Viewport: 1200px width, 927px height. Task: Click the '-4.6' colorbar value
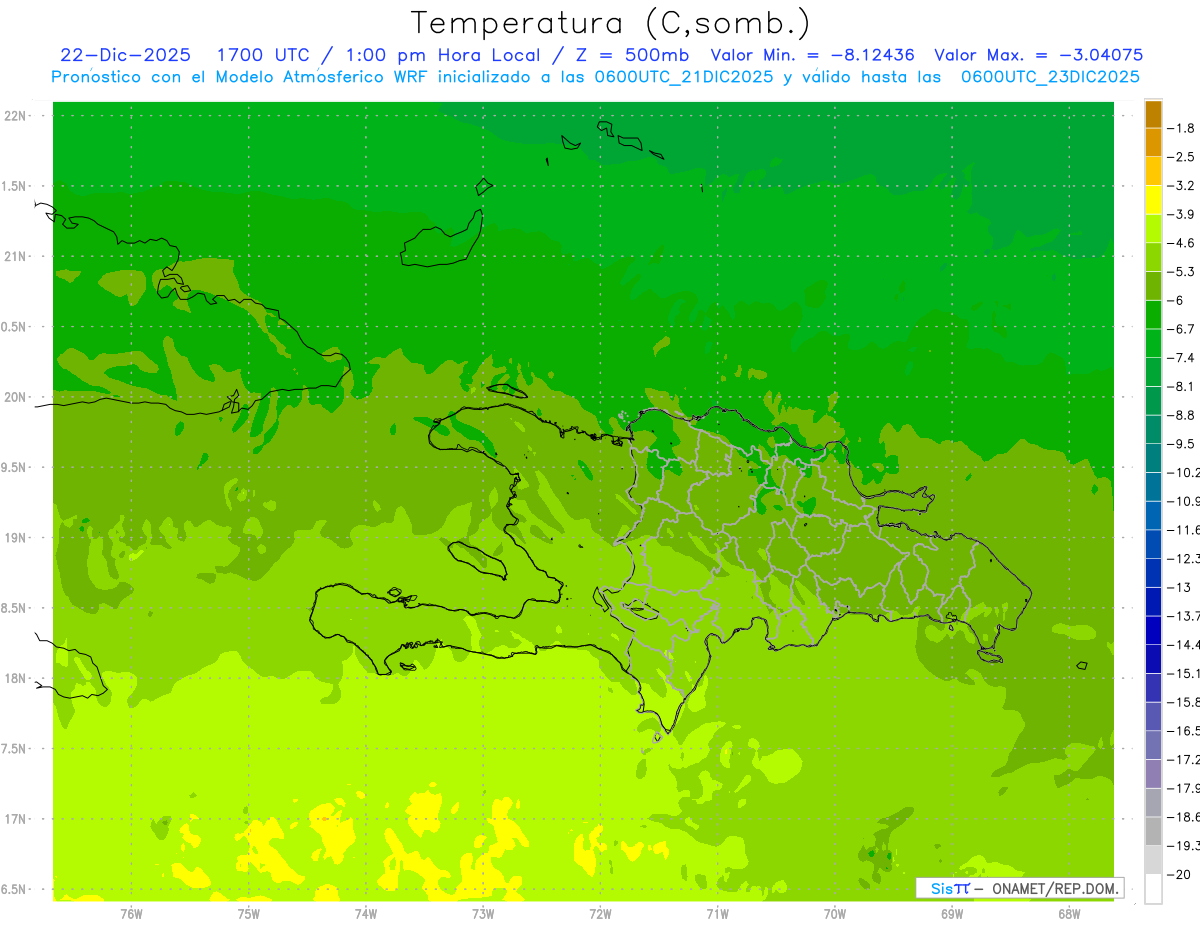1182,243
